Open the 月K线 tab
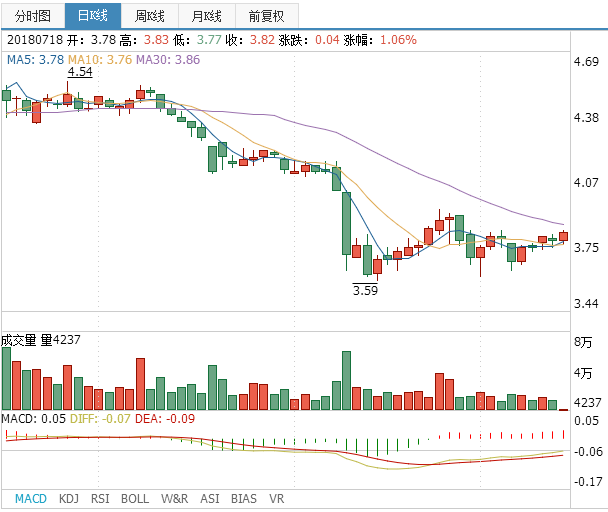Screen dimensions: 608x512 (x=207, y=16)
